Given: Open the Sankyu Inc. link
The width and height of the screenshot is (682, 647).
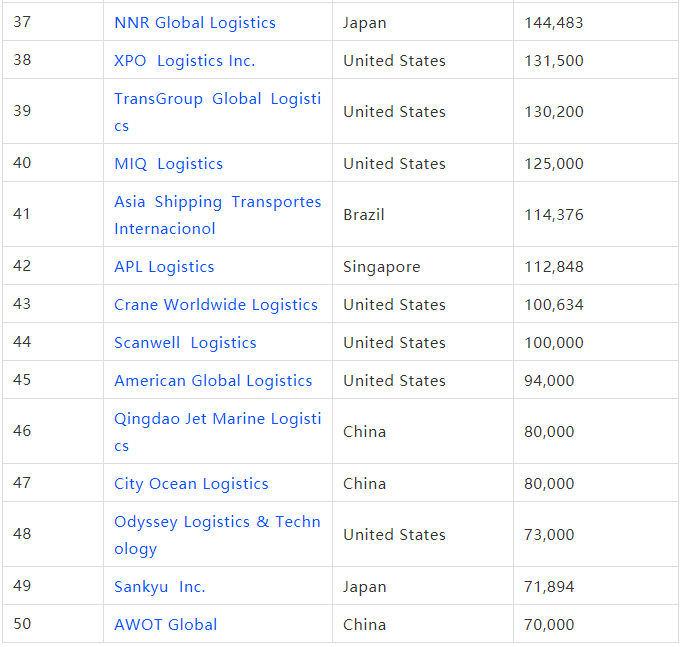Looking at the screenshot, I should (x=159, y=587).
